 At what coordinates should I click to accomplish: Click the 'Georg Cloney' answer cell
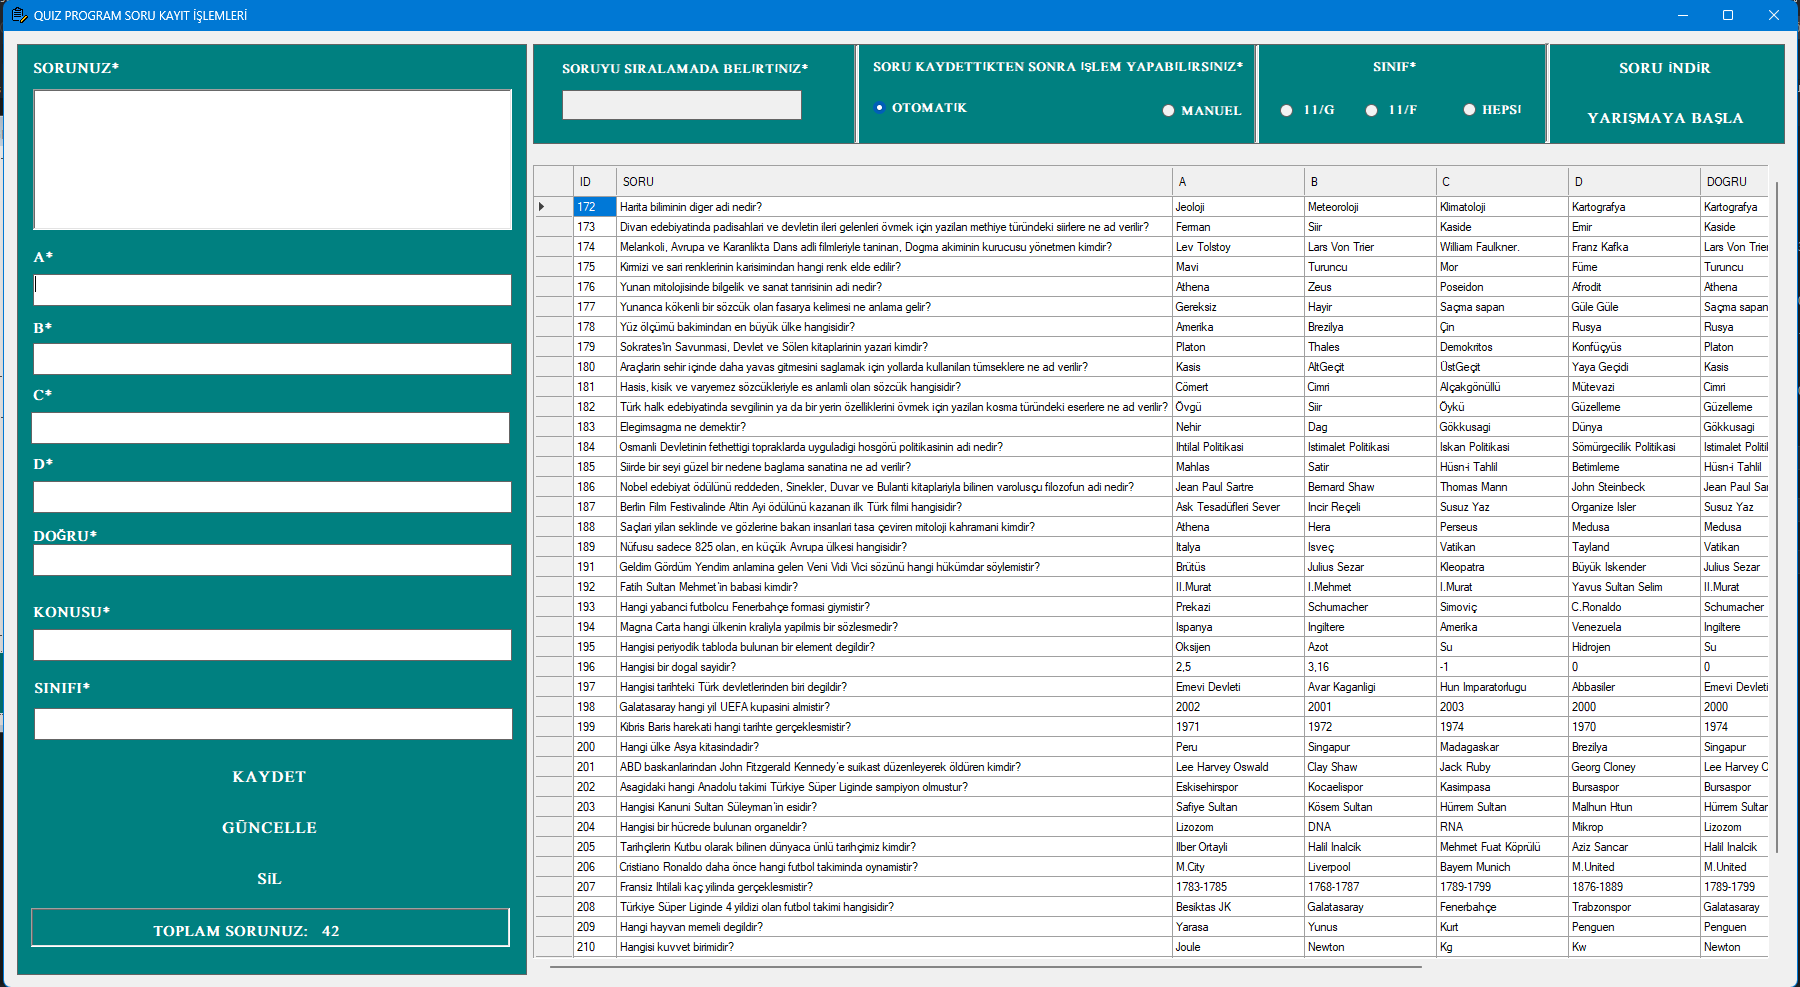pos(1634,767)
